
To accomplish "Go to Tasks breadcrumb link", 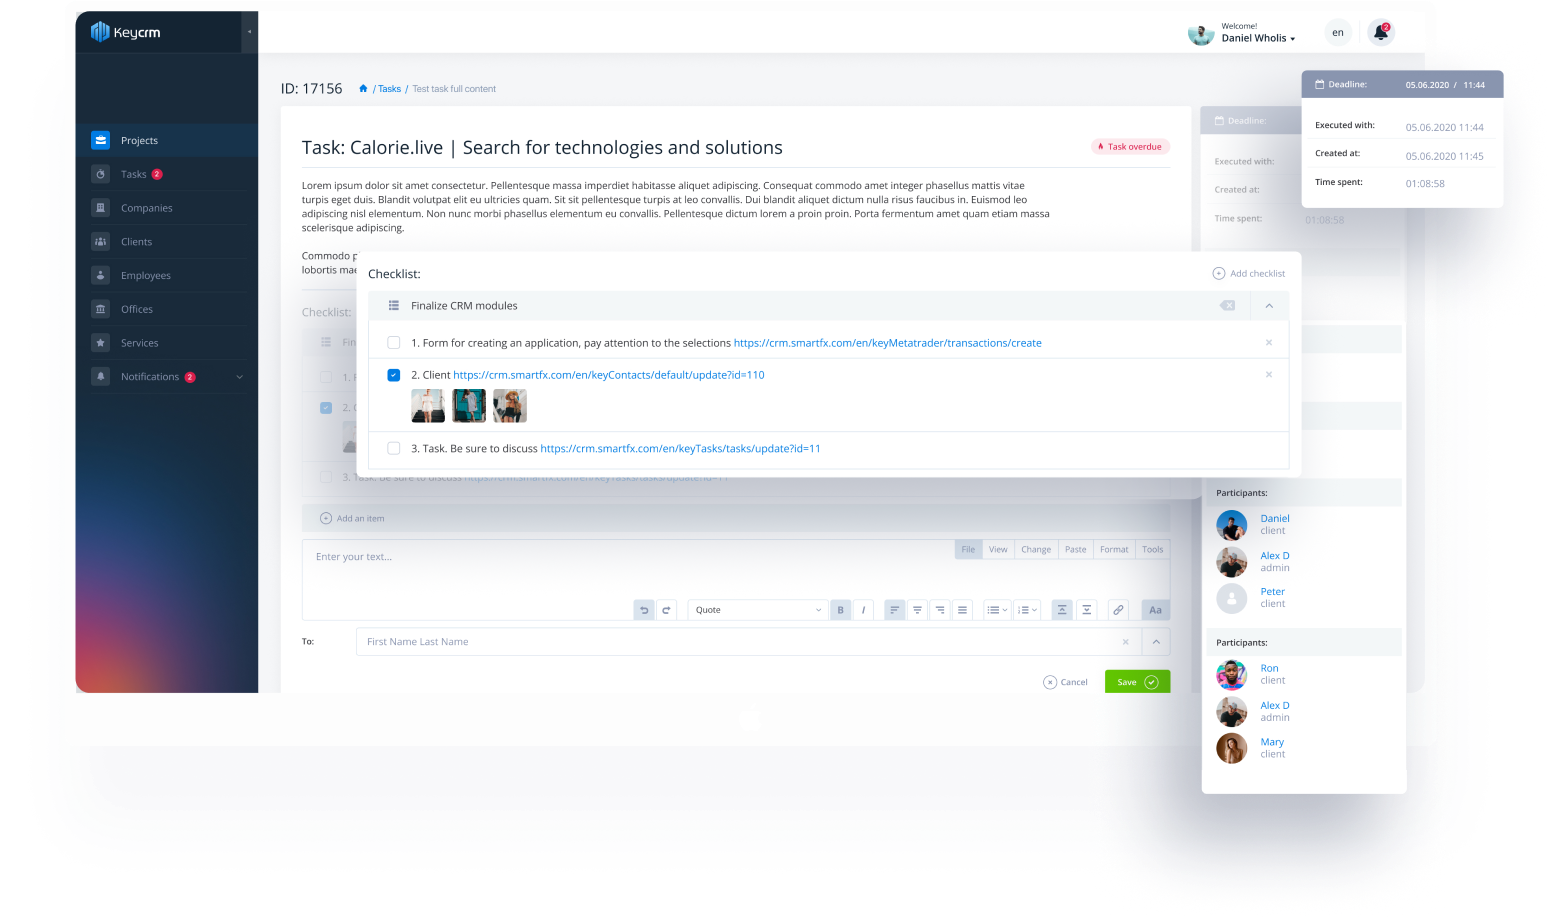I will (389, 89).
